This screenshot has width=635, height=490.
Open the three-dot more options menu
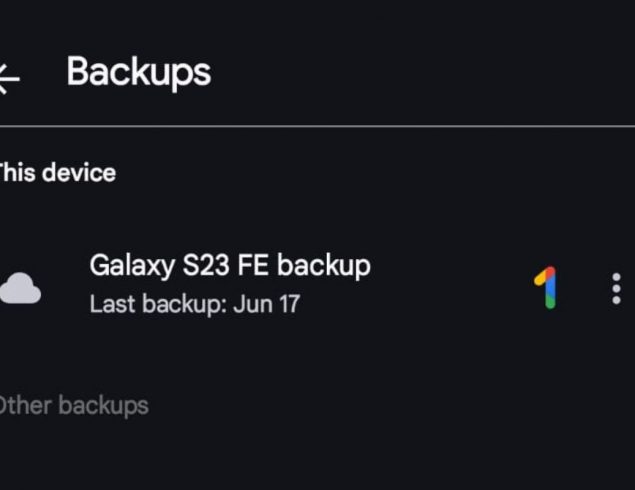click(x=615, y=288)
